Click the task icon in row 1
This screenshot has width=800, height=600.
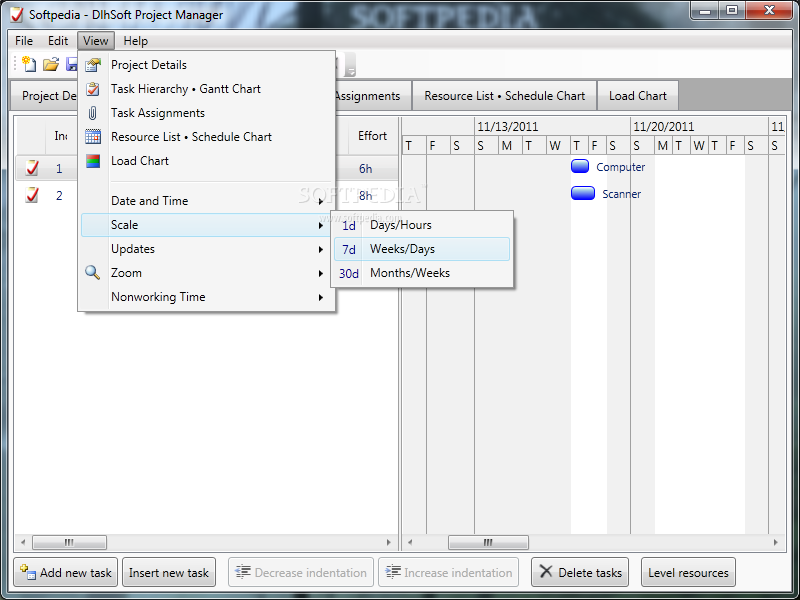tap(32, 168)
